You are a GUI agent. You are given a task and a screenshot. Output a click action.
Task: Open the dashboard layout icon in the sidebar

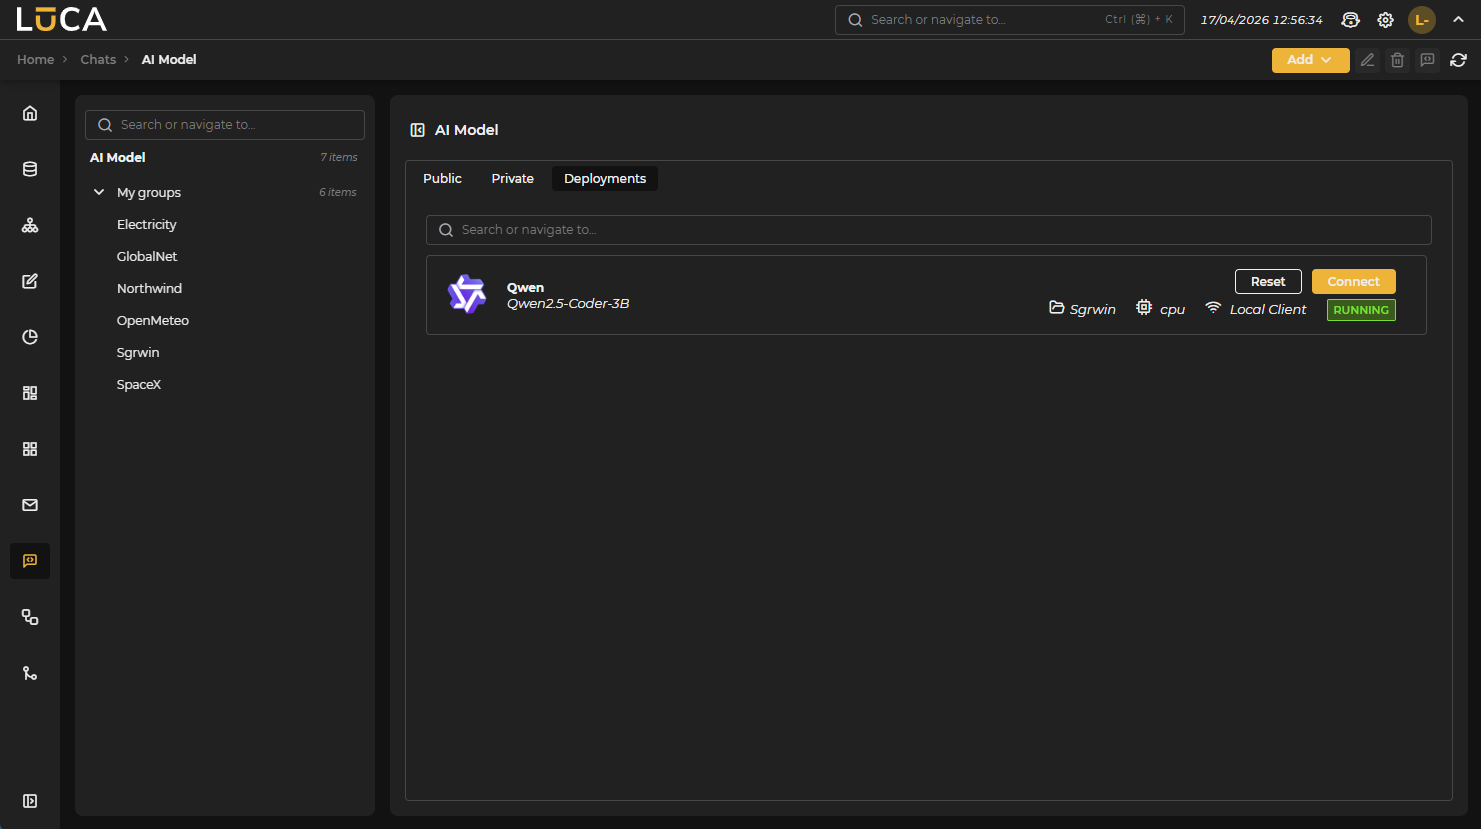pos(30,393)
